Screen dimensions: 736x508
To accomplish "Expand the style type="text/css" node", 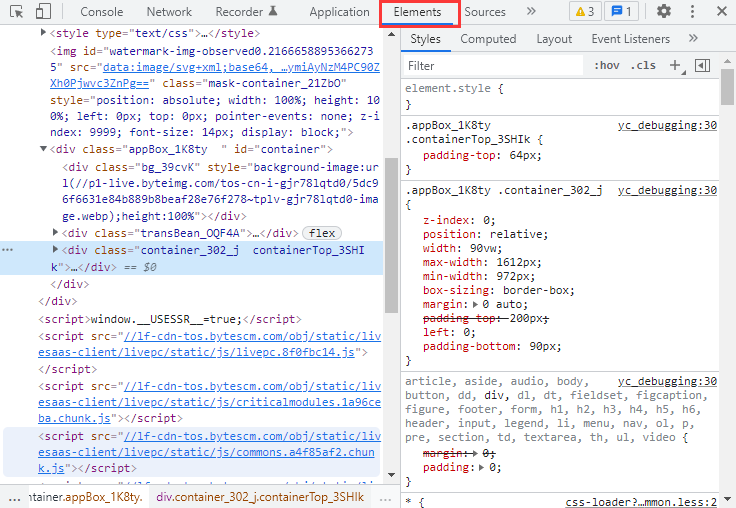I will [43, 32].
